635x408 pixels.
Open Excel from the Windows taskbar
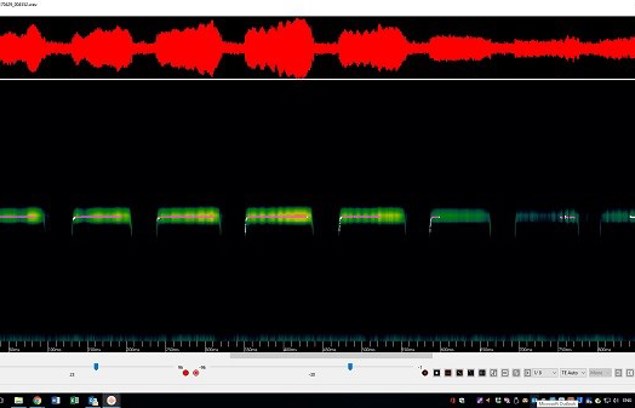[x=74, y=400]
